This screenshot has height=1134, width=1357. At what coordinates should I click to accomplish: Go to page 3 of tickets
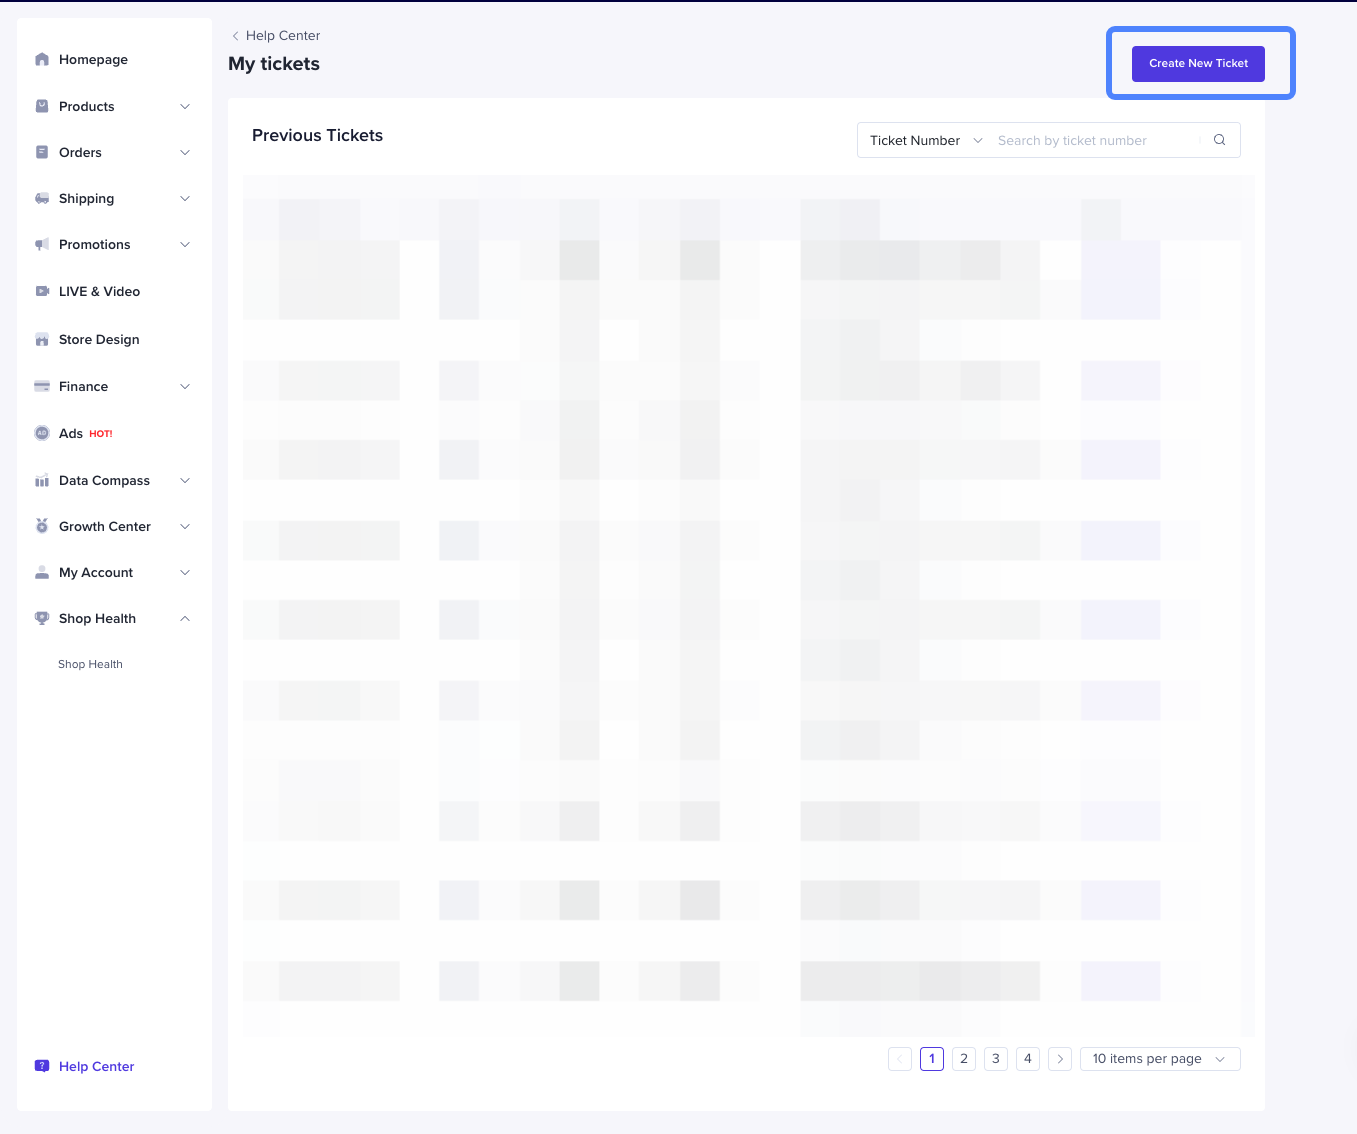click(x=996, y=1059)
